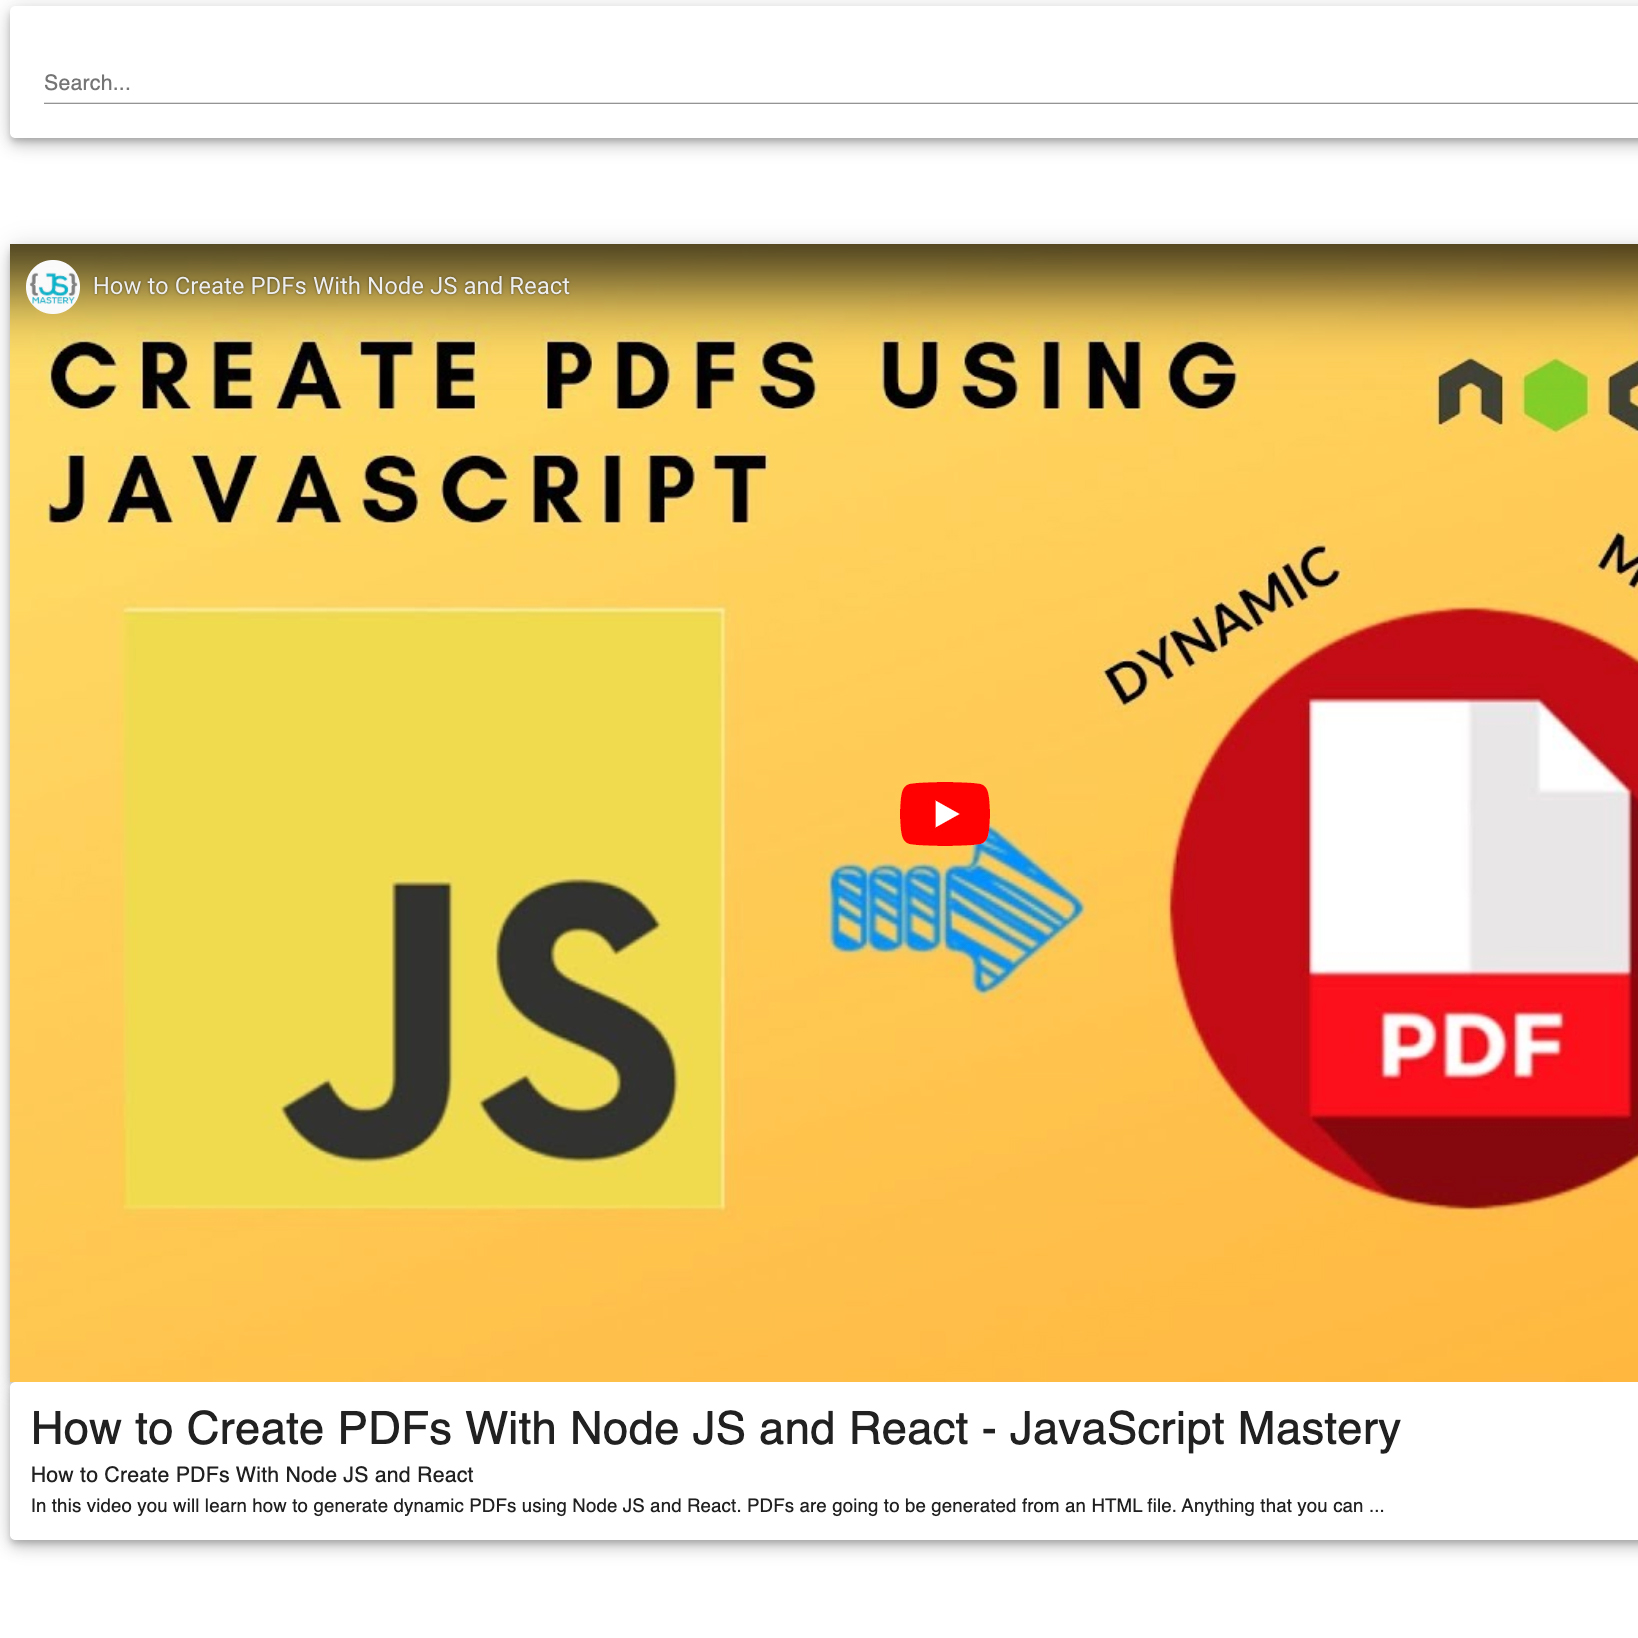This screenshot has width=1638, height=1638.
Task: Select the subtitle 'How to Create PDFs With Node JS and React'
Action: tap(252, 1475)
